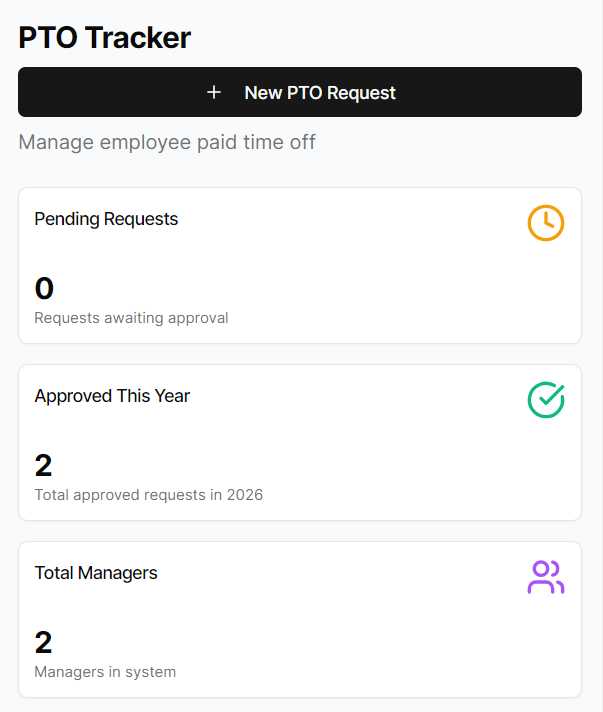This screenshot has height=712, width=603.
Task: Click the pending requests count of 0
Action: pyautogui.click(x=44, y=289)
